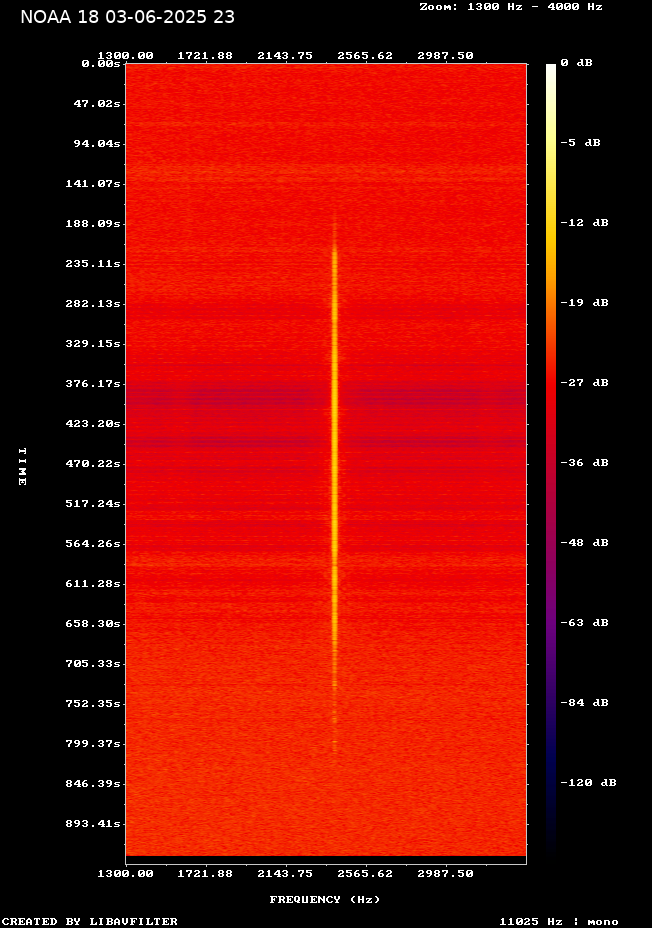Image resolution: width=652 pixels, height=928 pixels.
Task: Click the time label '423.20s'
Action: [93, 424]
